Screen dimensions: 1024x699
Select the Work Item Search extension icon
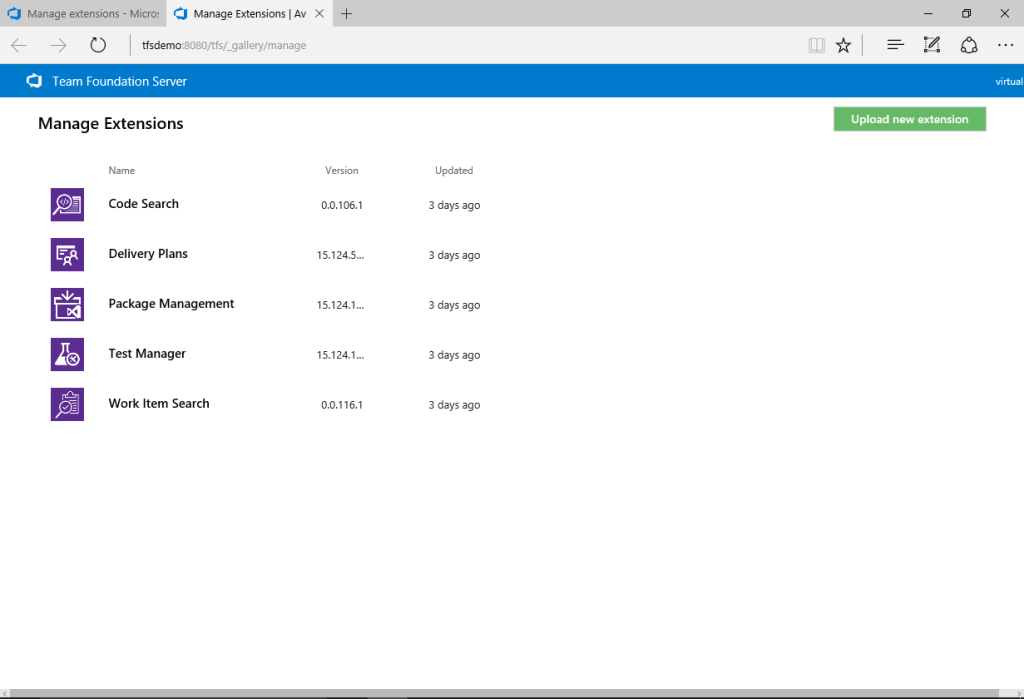coord(66,404)
